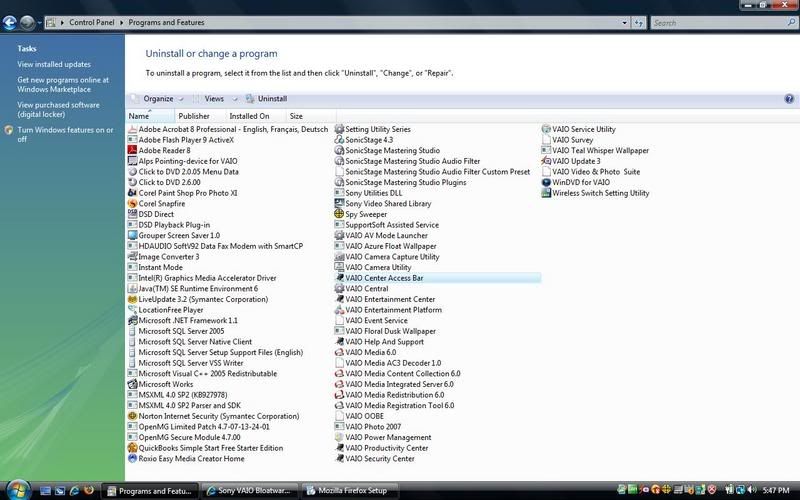Click the Back navigation arrow
800x500 pixels.
tap(9, 22)
